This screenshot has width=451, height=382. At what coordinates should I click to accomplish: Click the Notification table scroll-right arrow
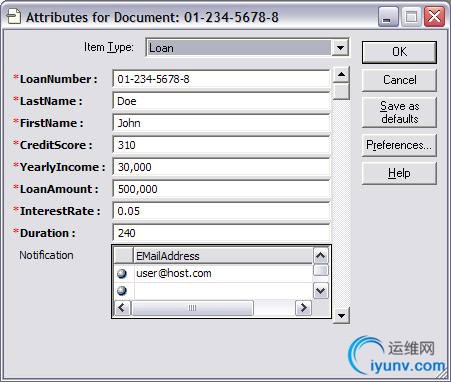click(x=303, y=308)
